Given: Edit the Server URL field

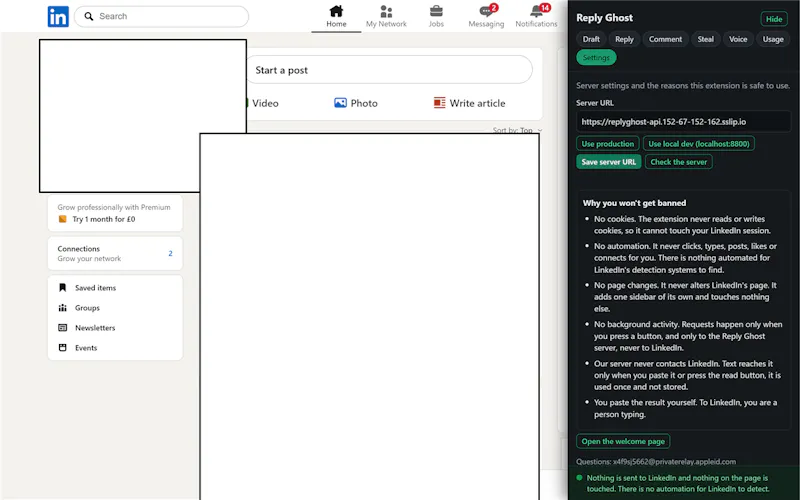Looking at the screenshot, I should tap(684, 122).
